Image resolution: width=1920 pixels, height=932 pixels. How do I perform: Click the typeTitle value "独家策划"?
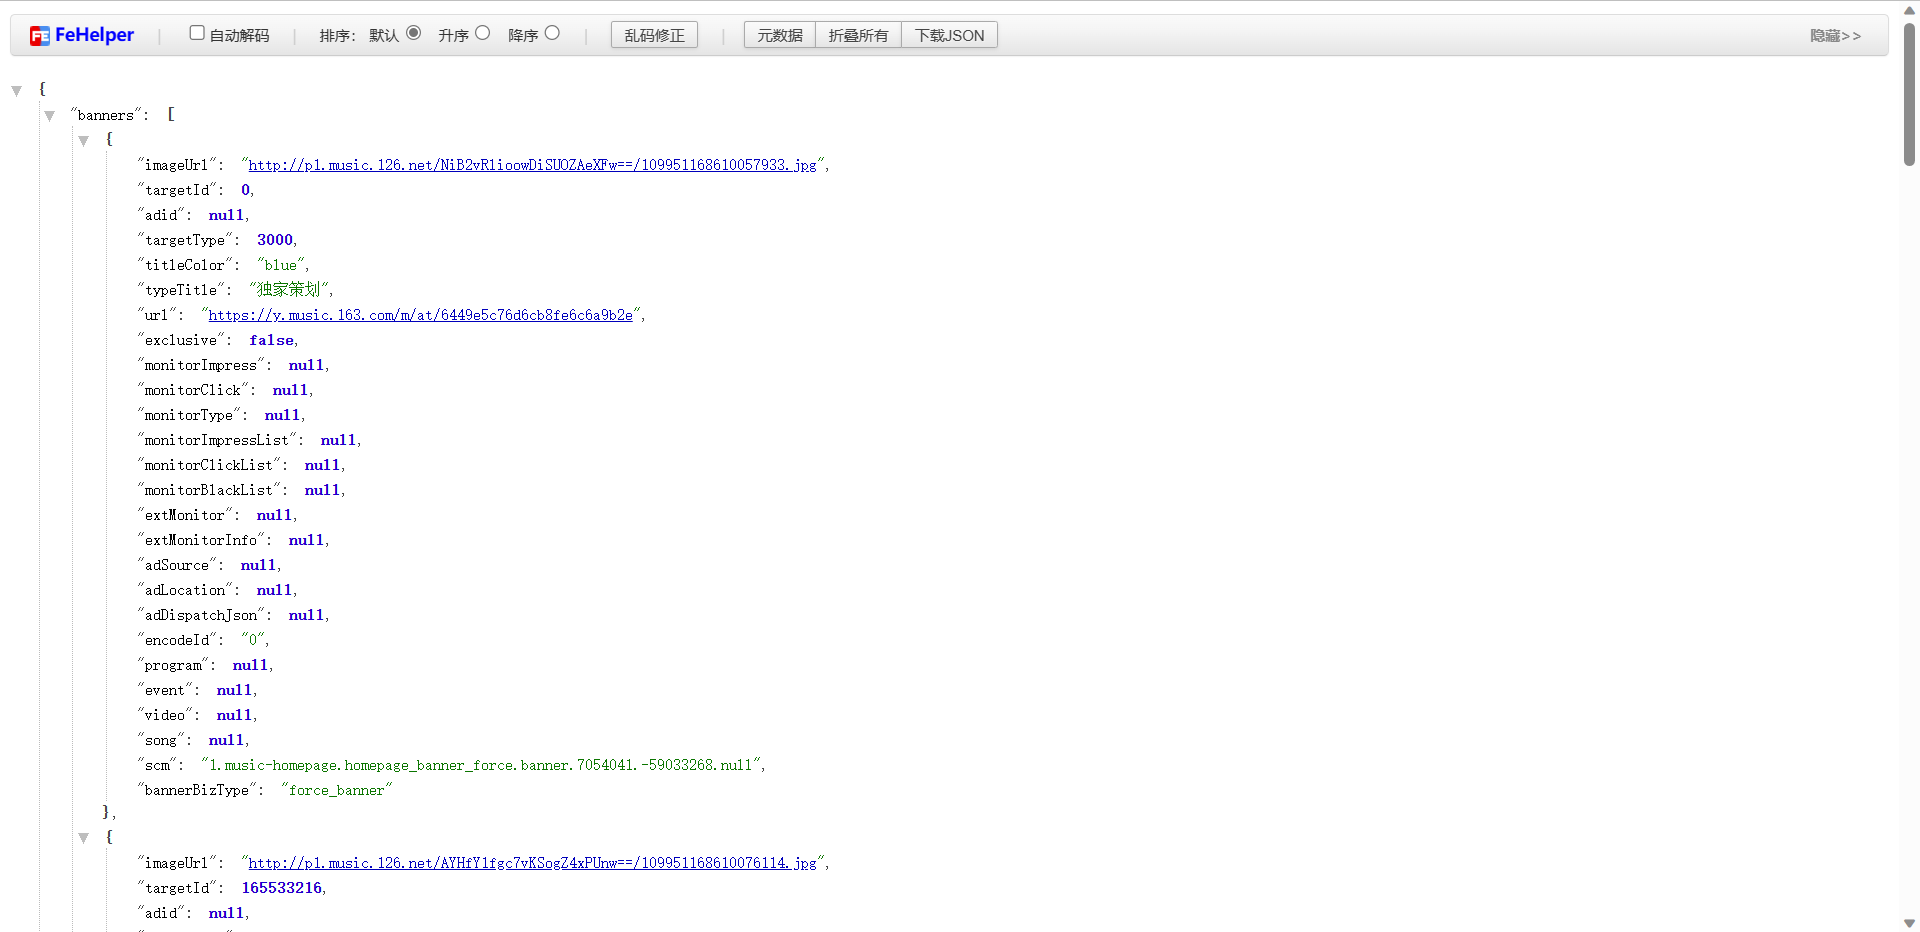[x=288, y=290]
